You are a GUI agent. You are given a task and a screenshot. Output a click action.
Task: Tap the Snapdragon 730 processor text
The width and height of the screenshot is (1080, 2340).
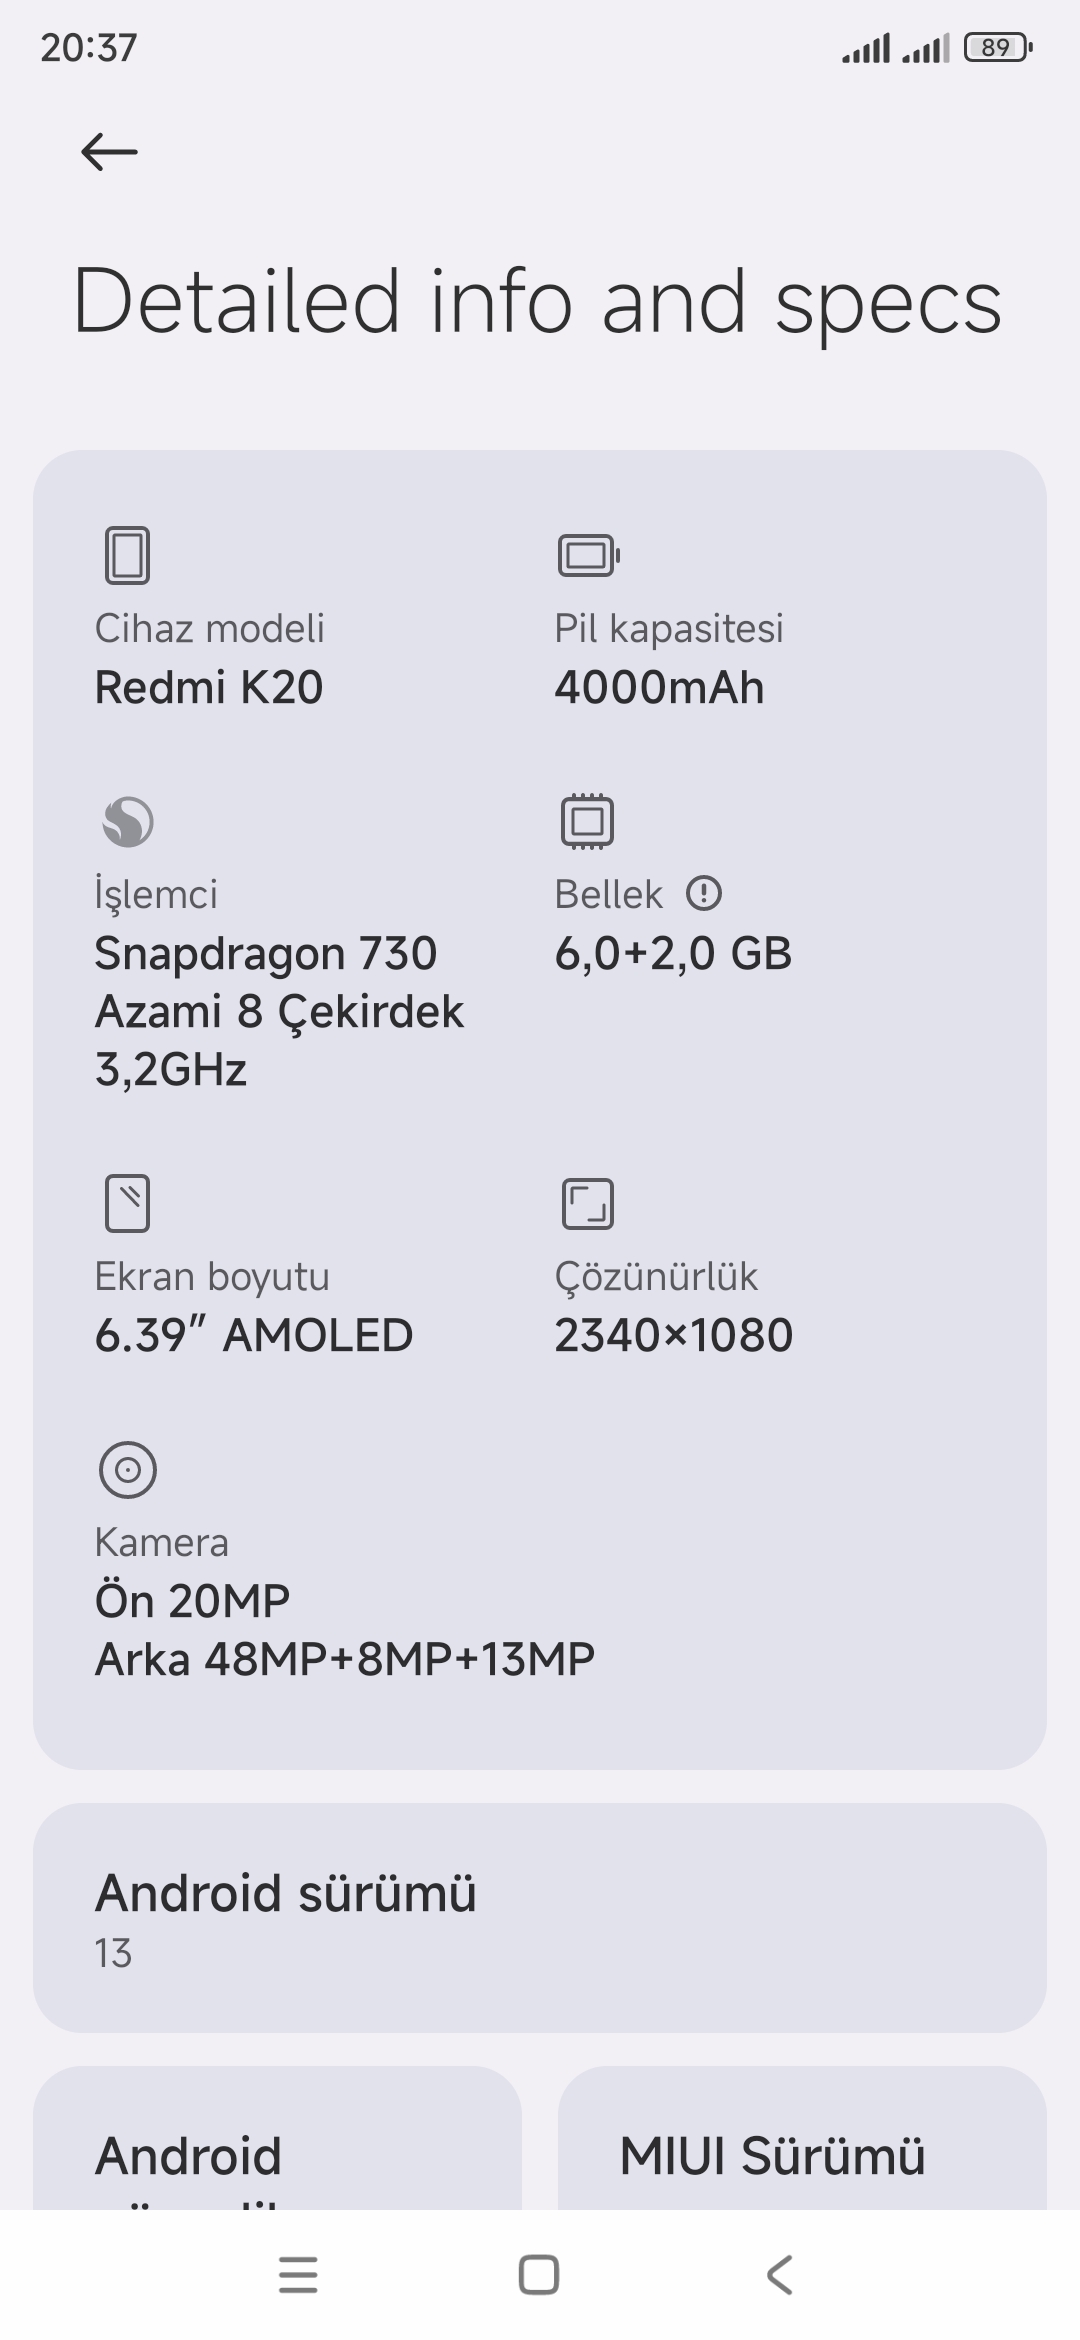266,953
